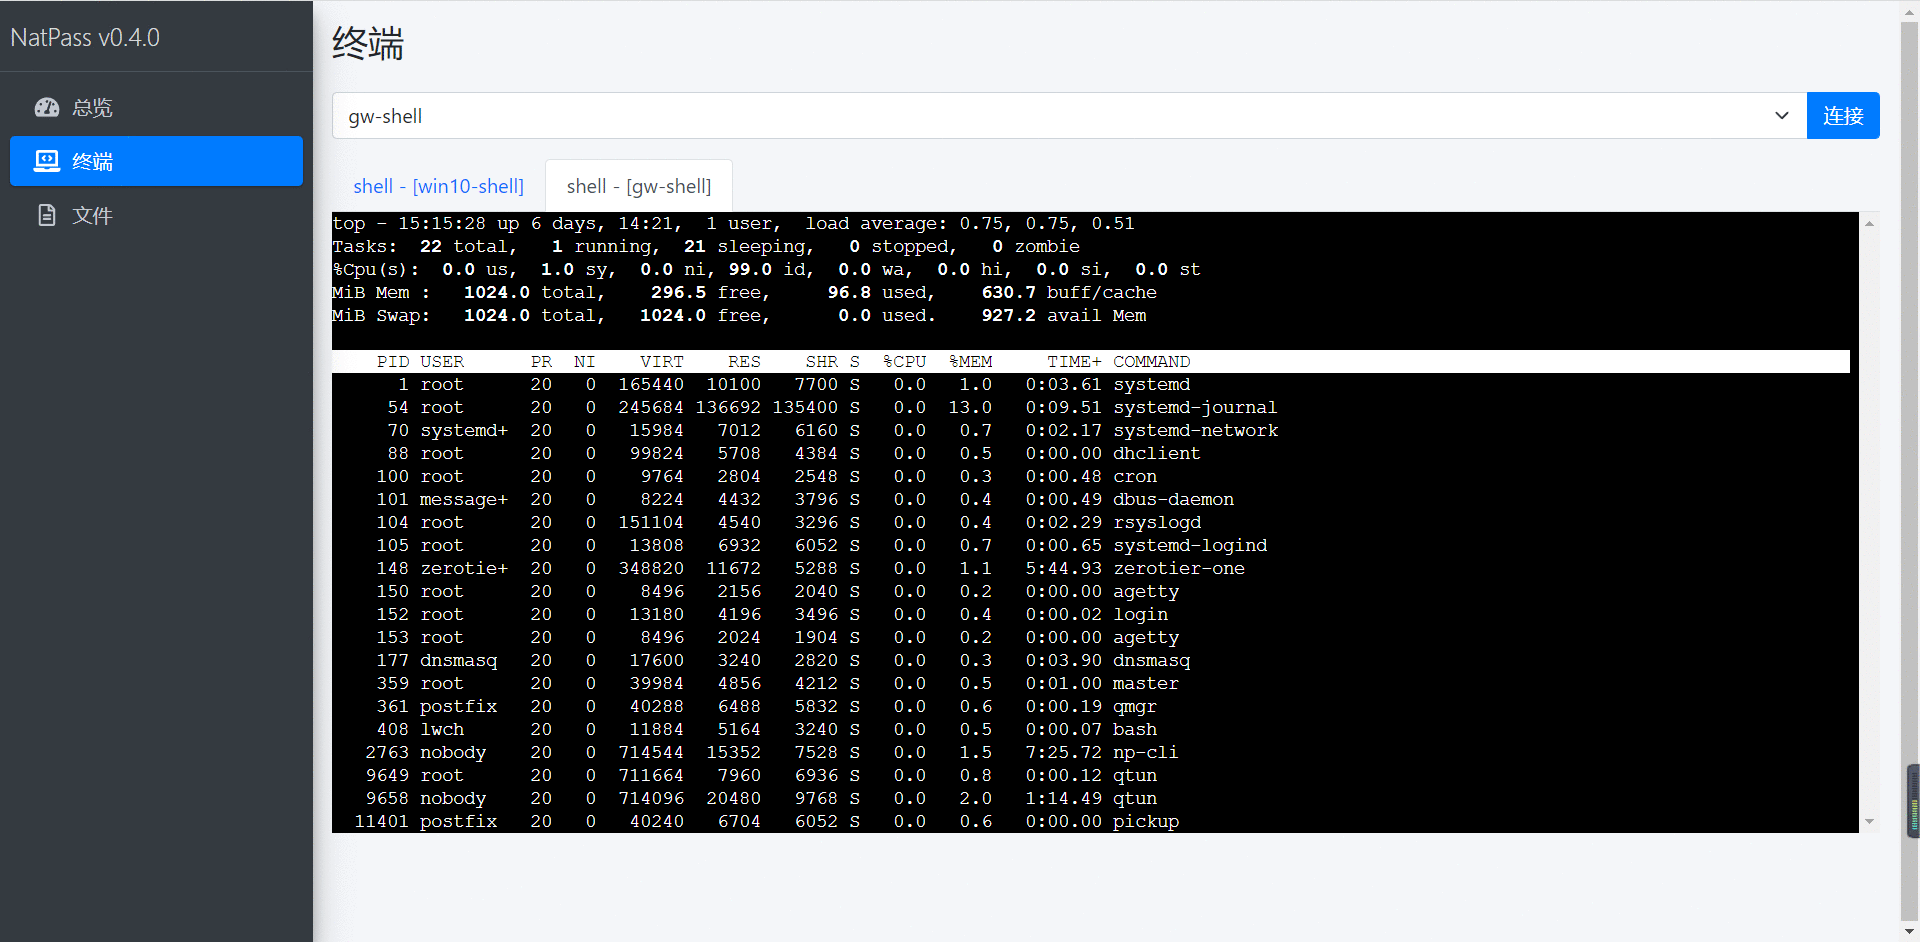Click the terminal monitor icon in sidebar

[x=47, y=161]
